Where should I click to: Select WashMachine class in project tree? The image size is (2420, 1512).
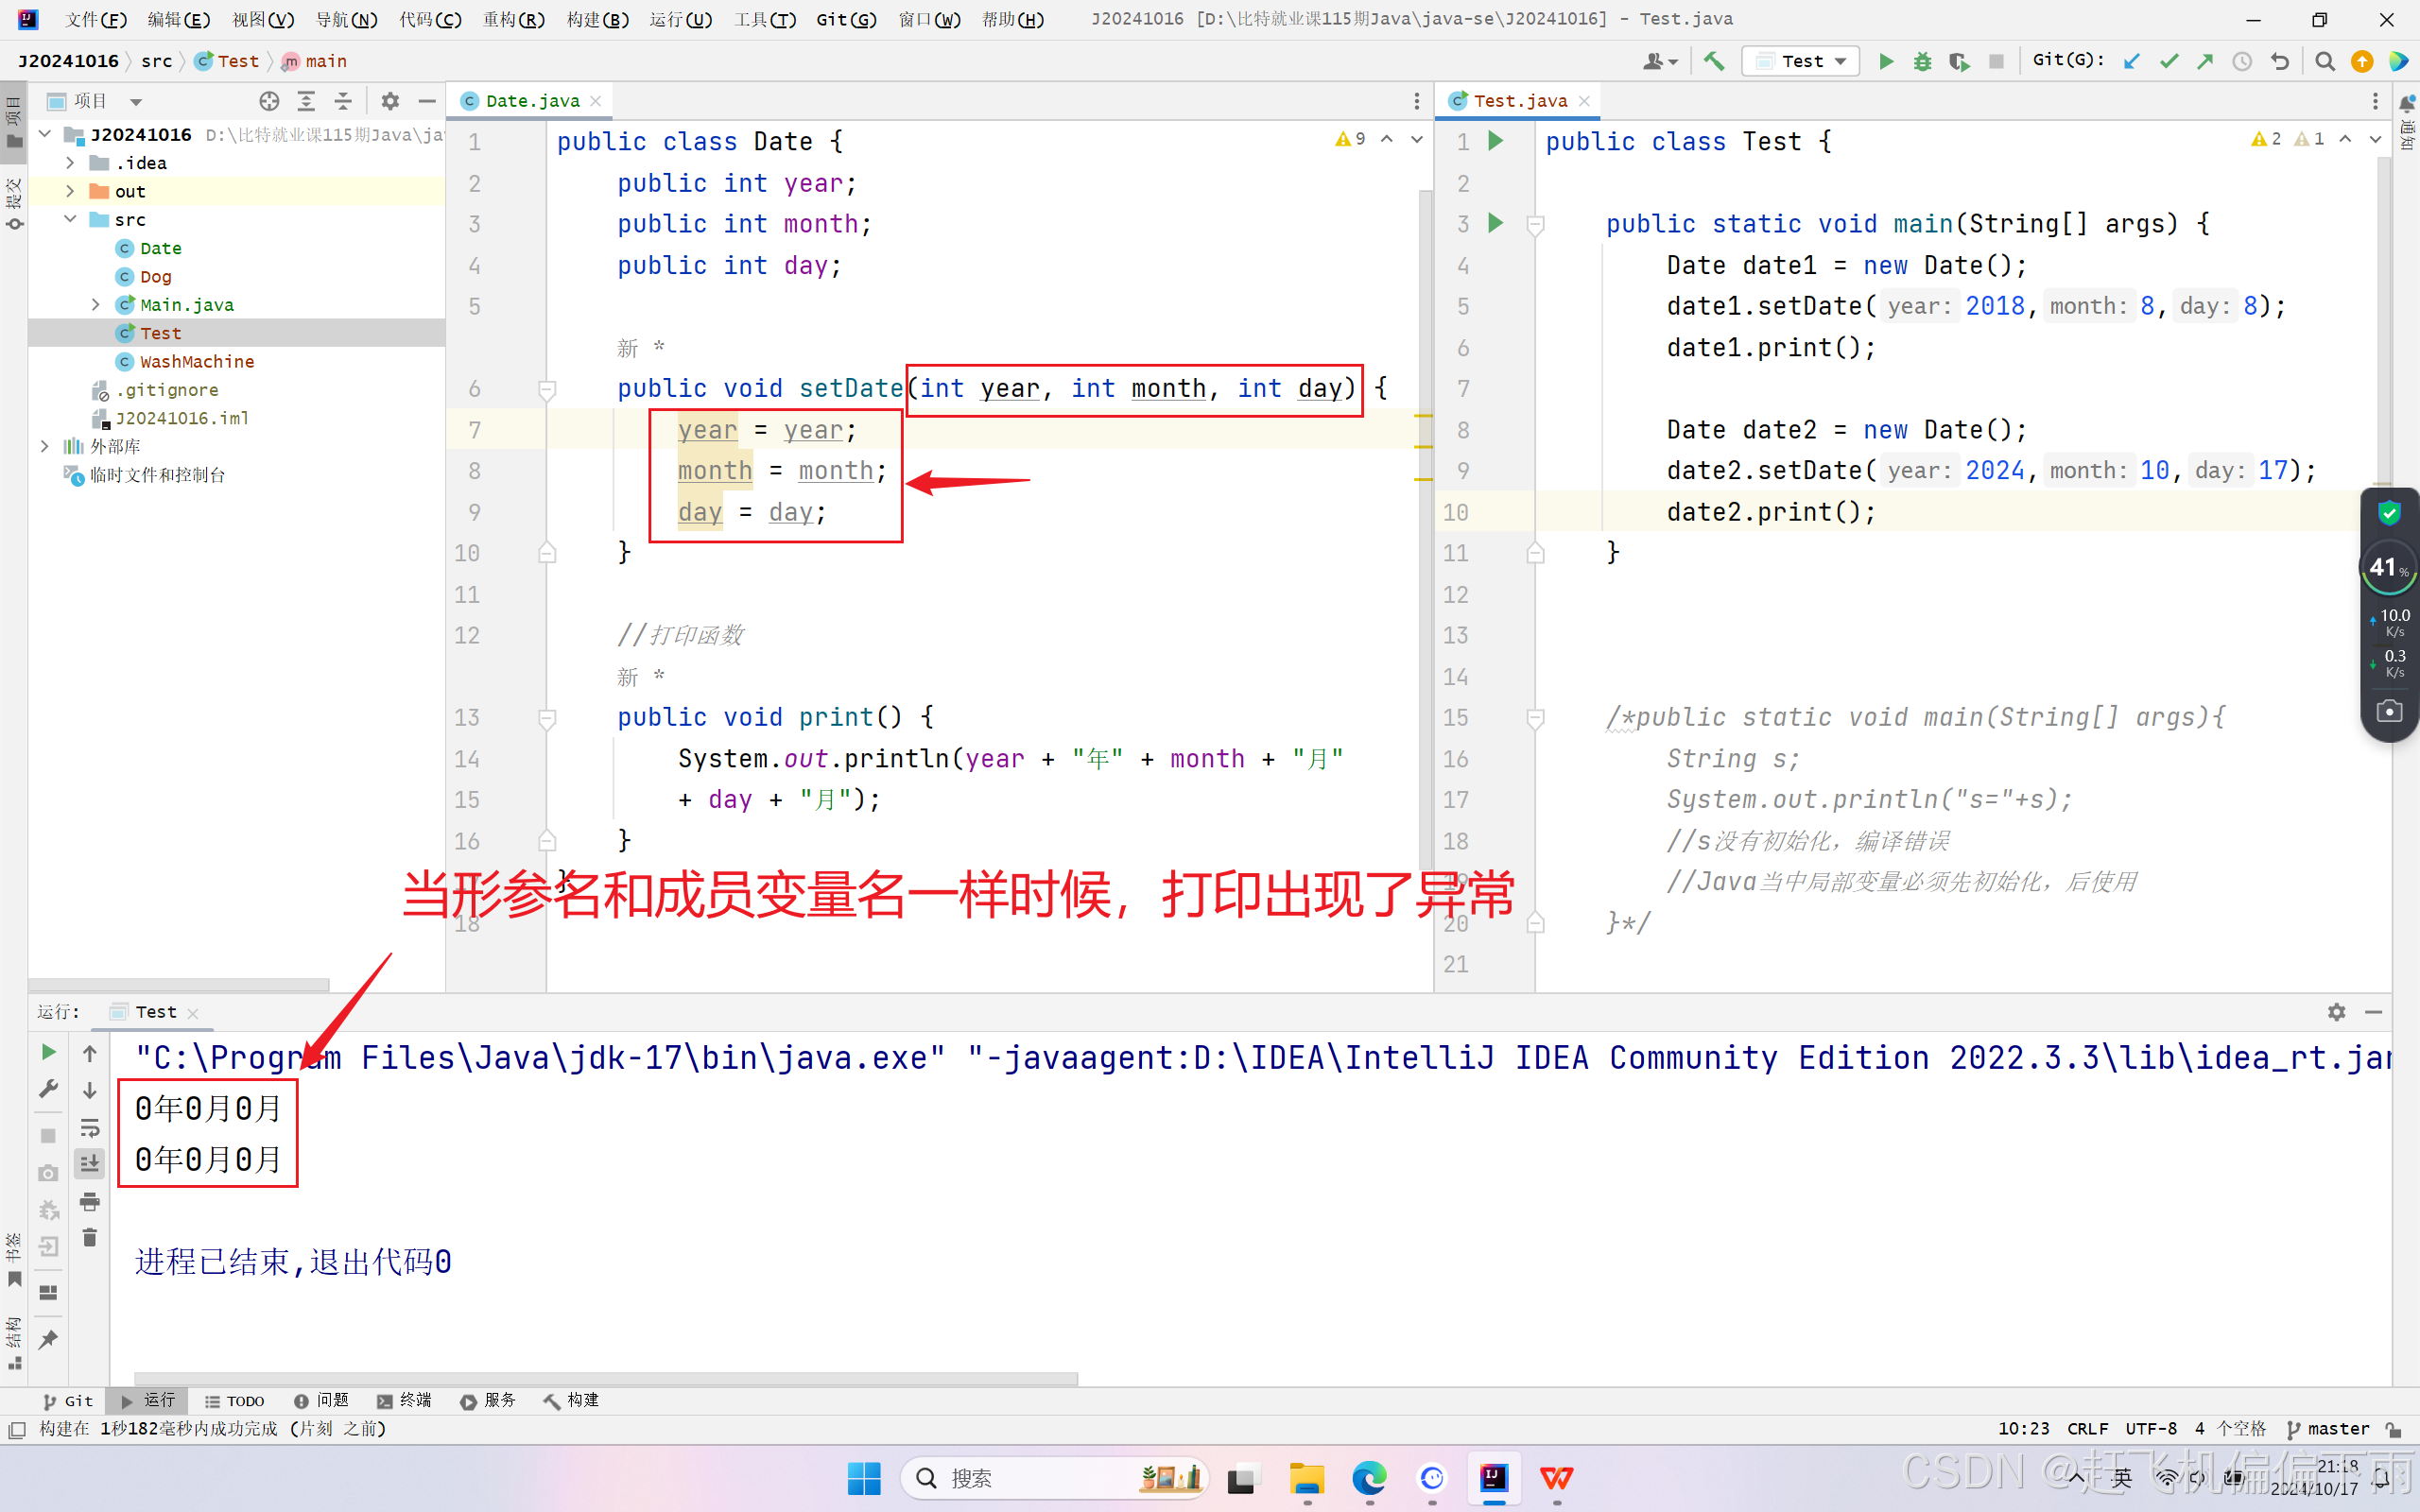tap(196, 361)
